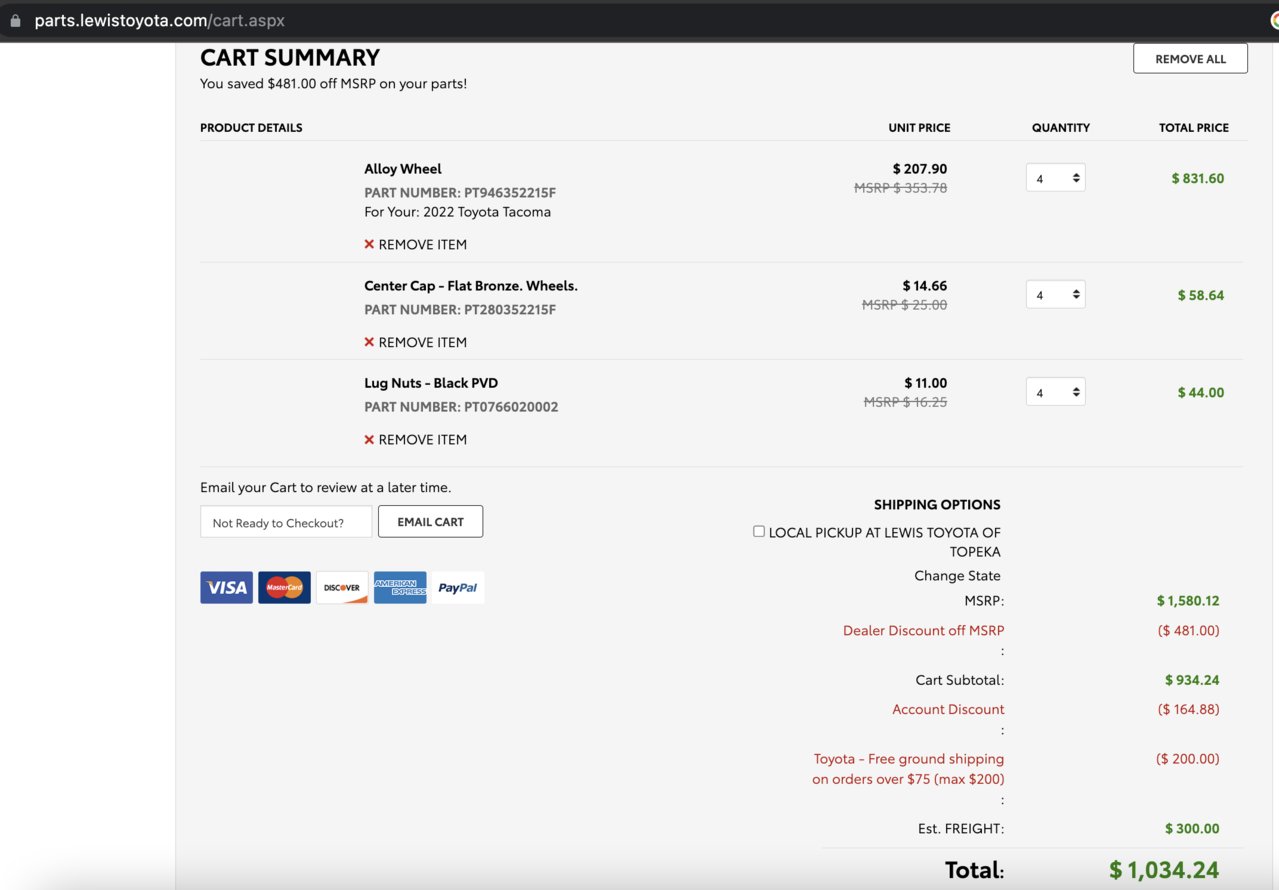The height and width of the screenshot is (890, 1279).
Task: Click part number PT0766020002
Action: point(461,407)
